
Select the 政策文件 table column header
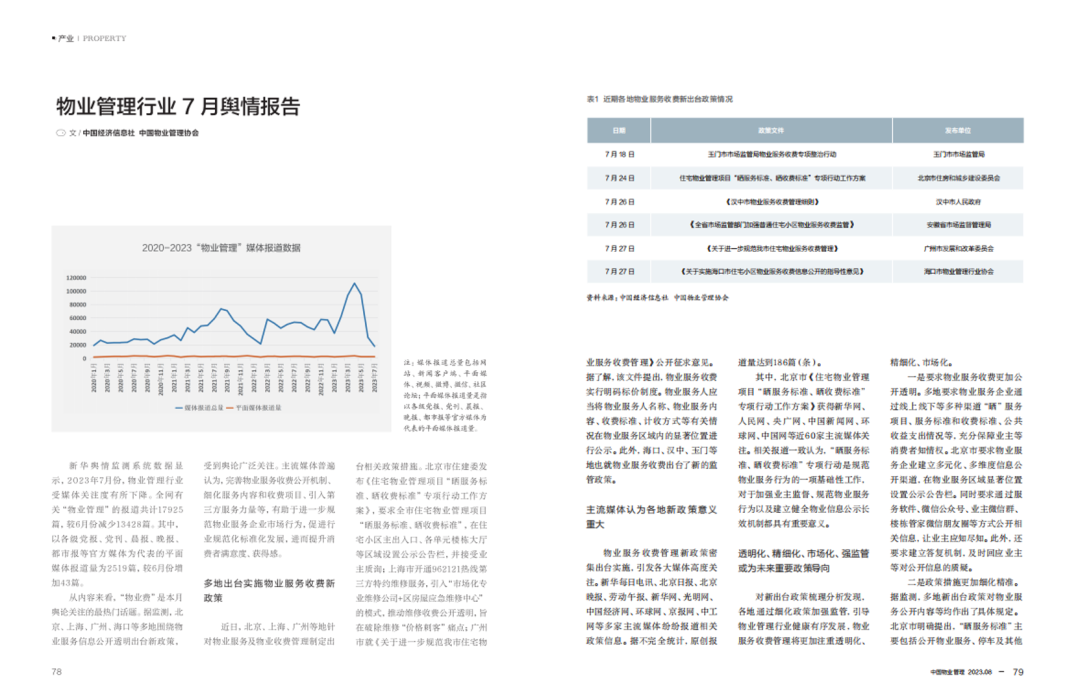(x=772, y=131)
